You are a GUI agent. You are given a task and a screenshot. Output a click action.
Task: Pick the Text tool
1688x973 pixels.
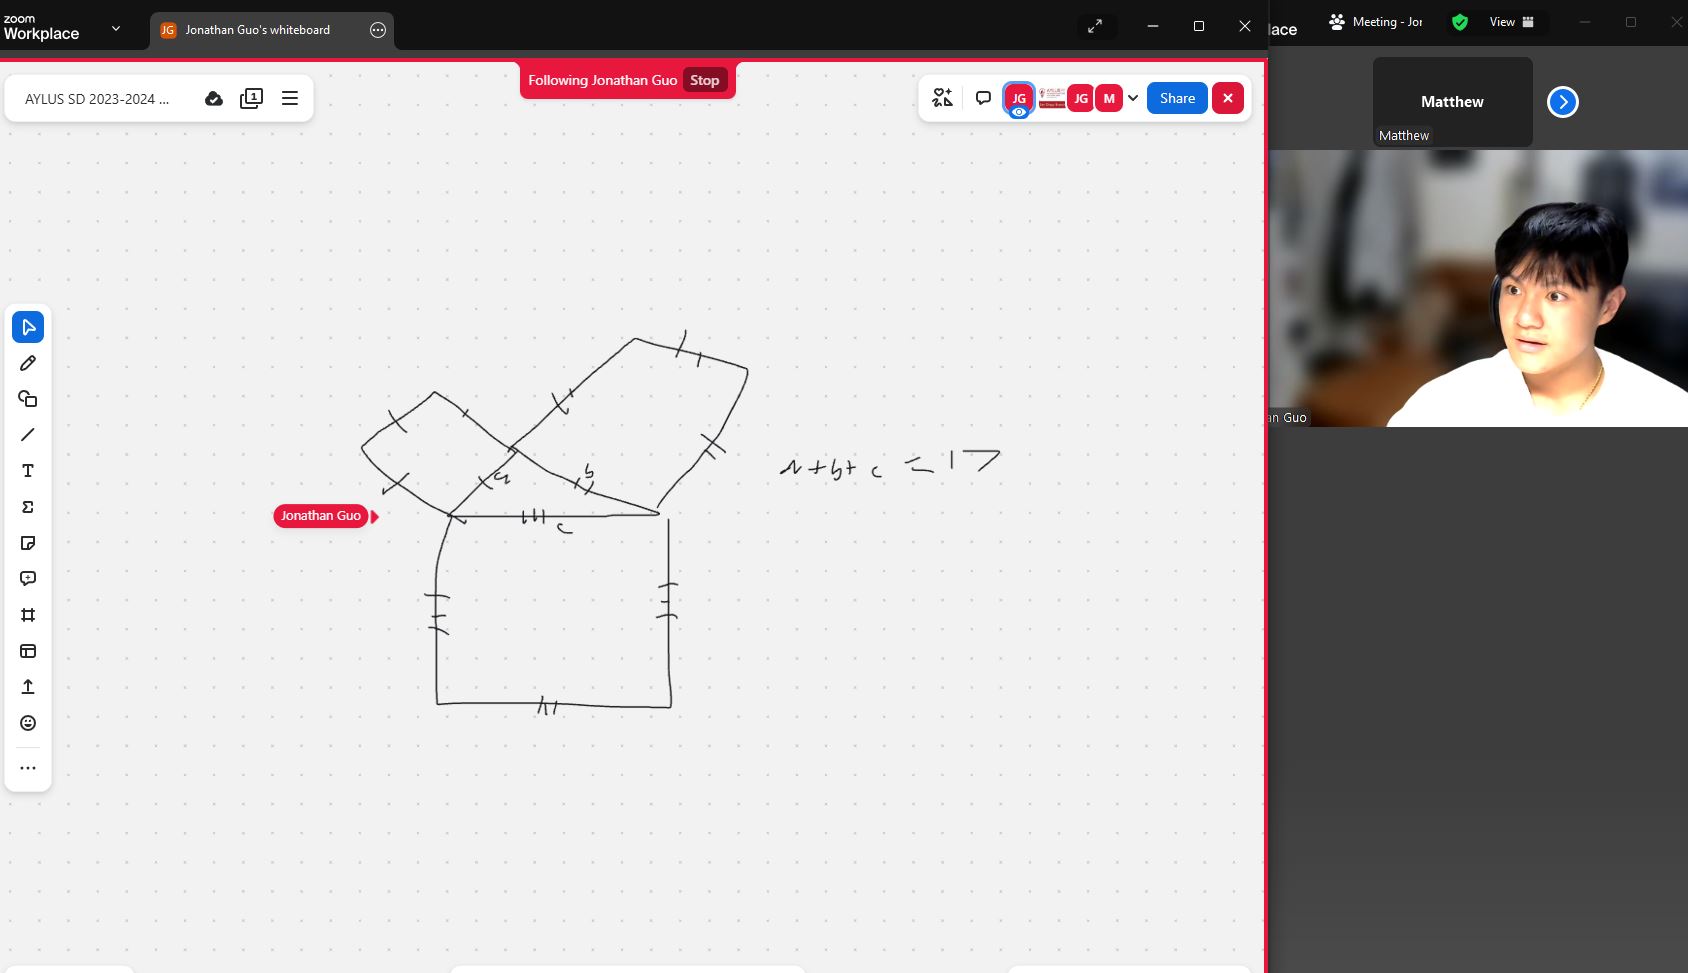[x=28, y=471]
